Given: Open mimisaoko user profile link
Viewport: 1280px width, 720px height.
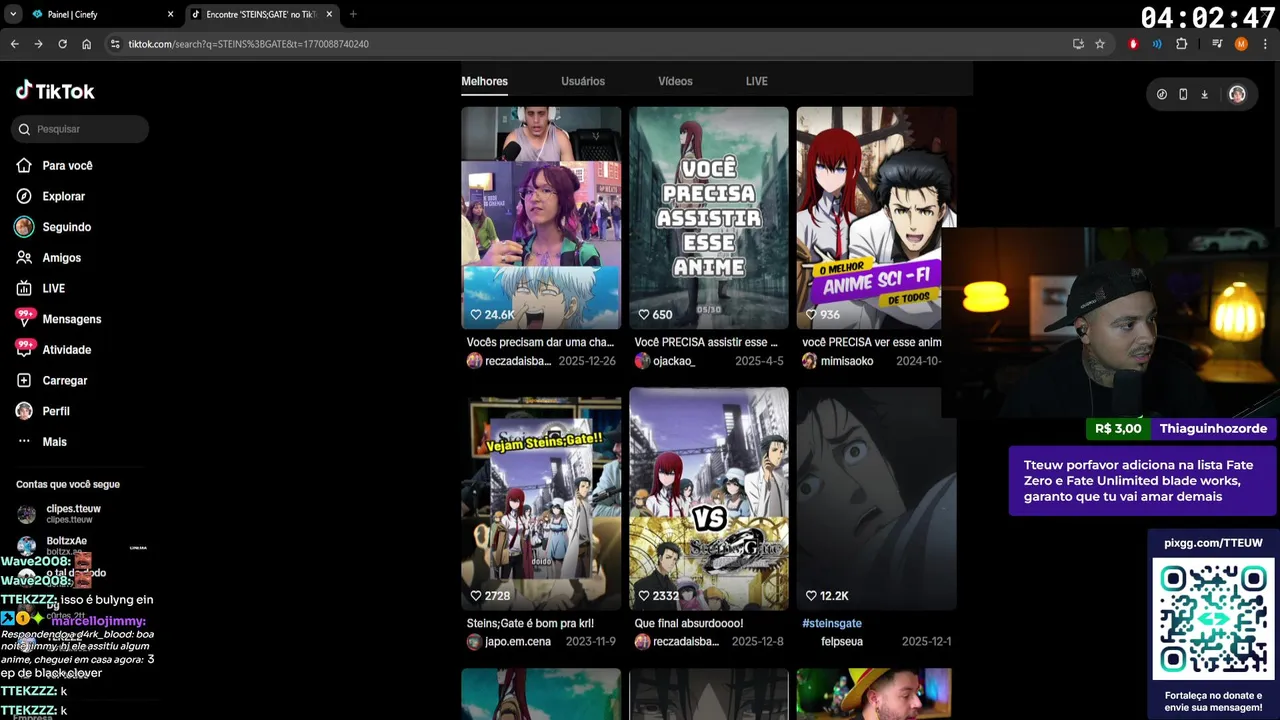Looking at the screenshot, I should tap(847, 361).
